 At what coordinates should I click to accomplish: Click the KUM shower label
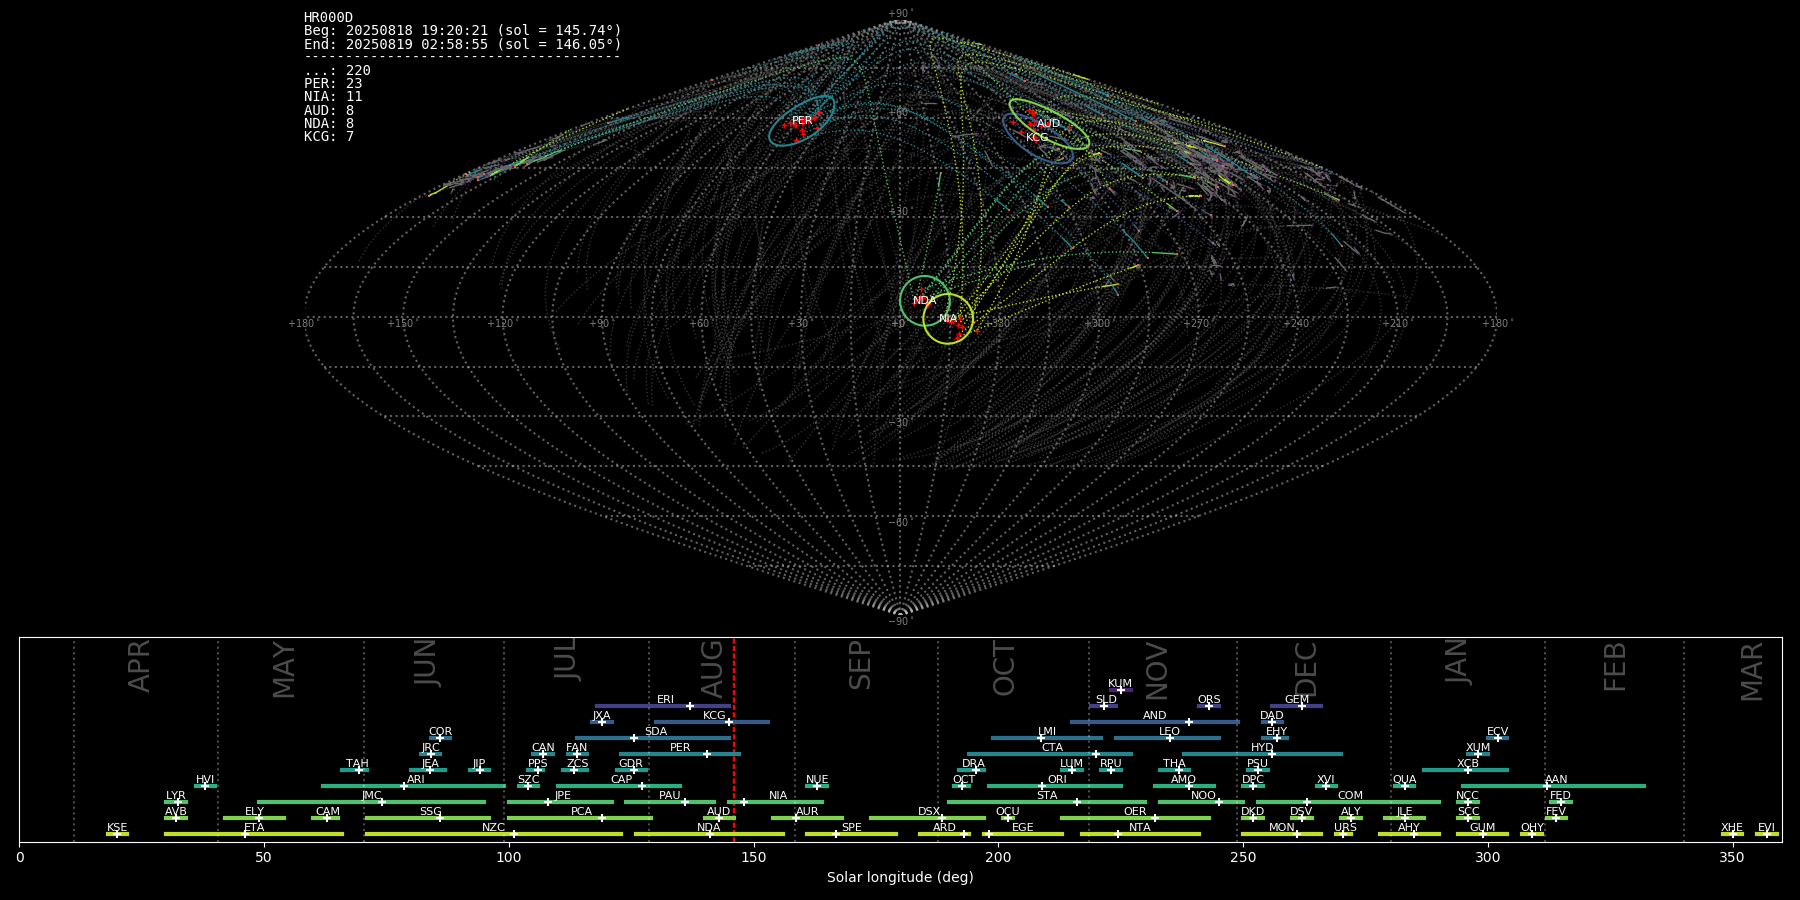tap(1120, 684)
